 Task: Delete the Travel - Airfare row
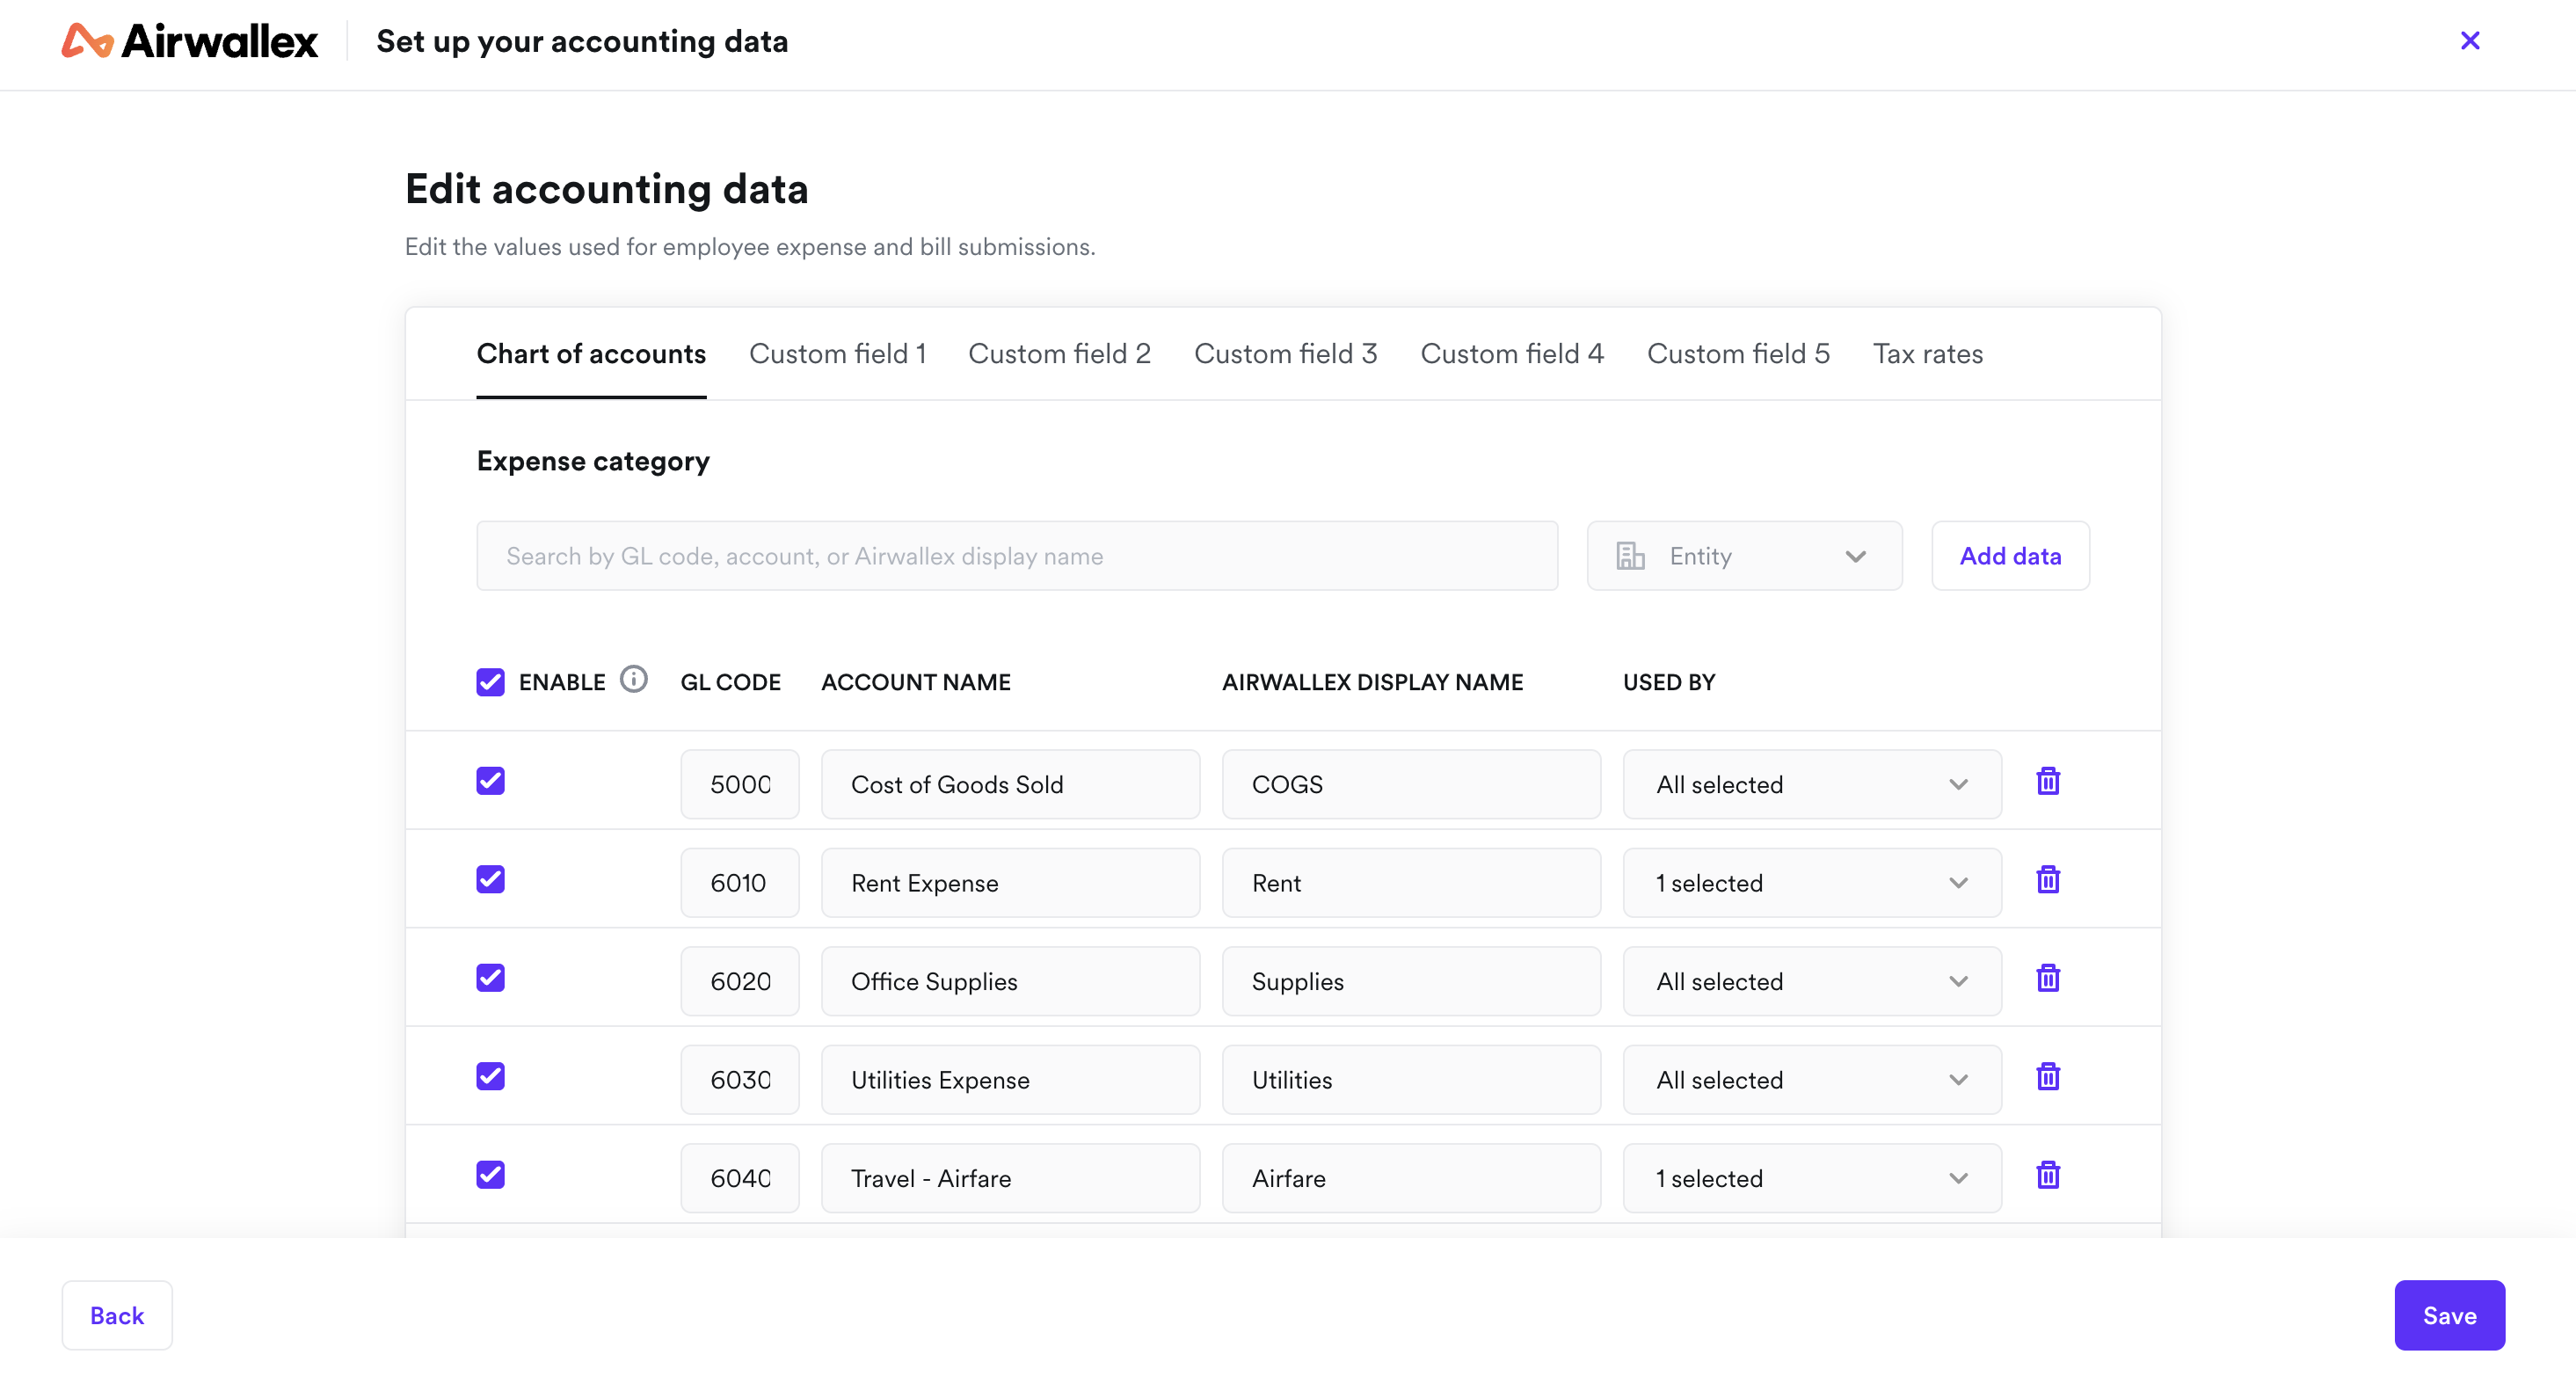[2048, 1174]
